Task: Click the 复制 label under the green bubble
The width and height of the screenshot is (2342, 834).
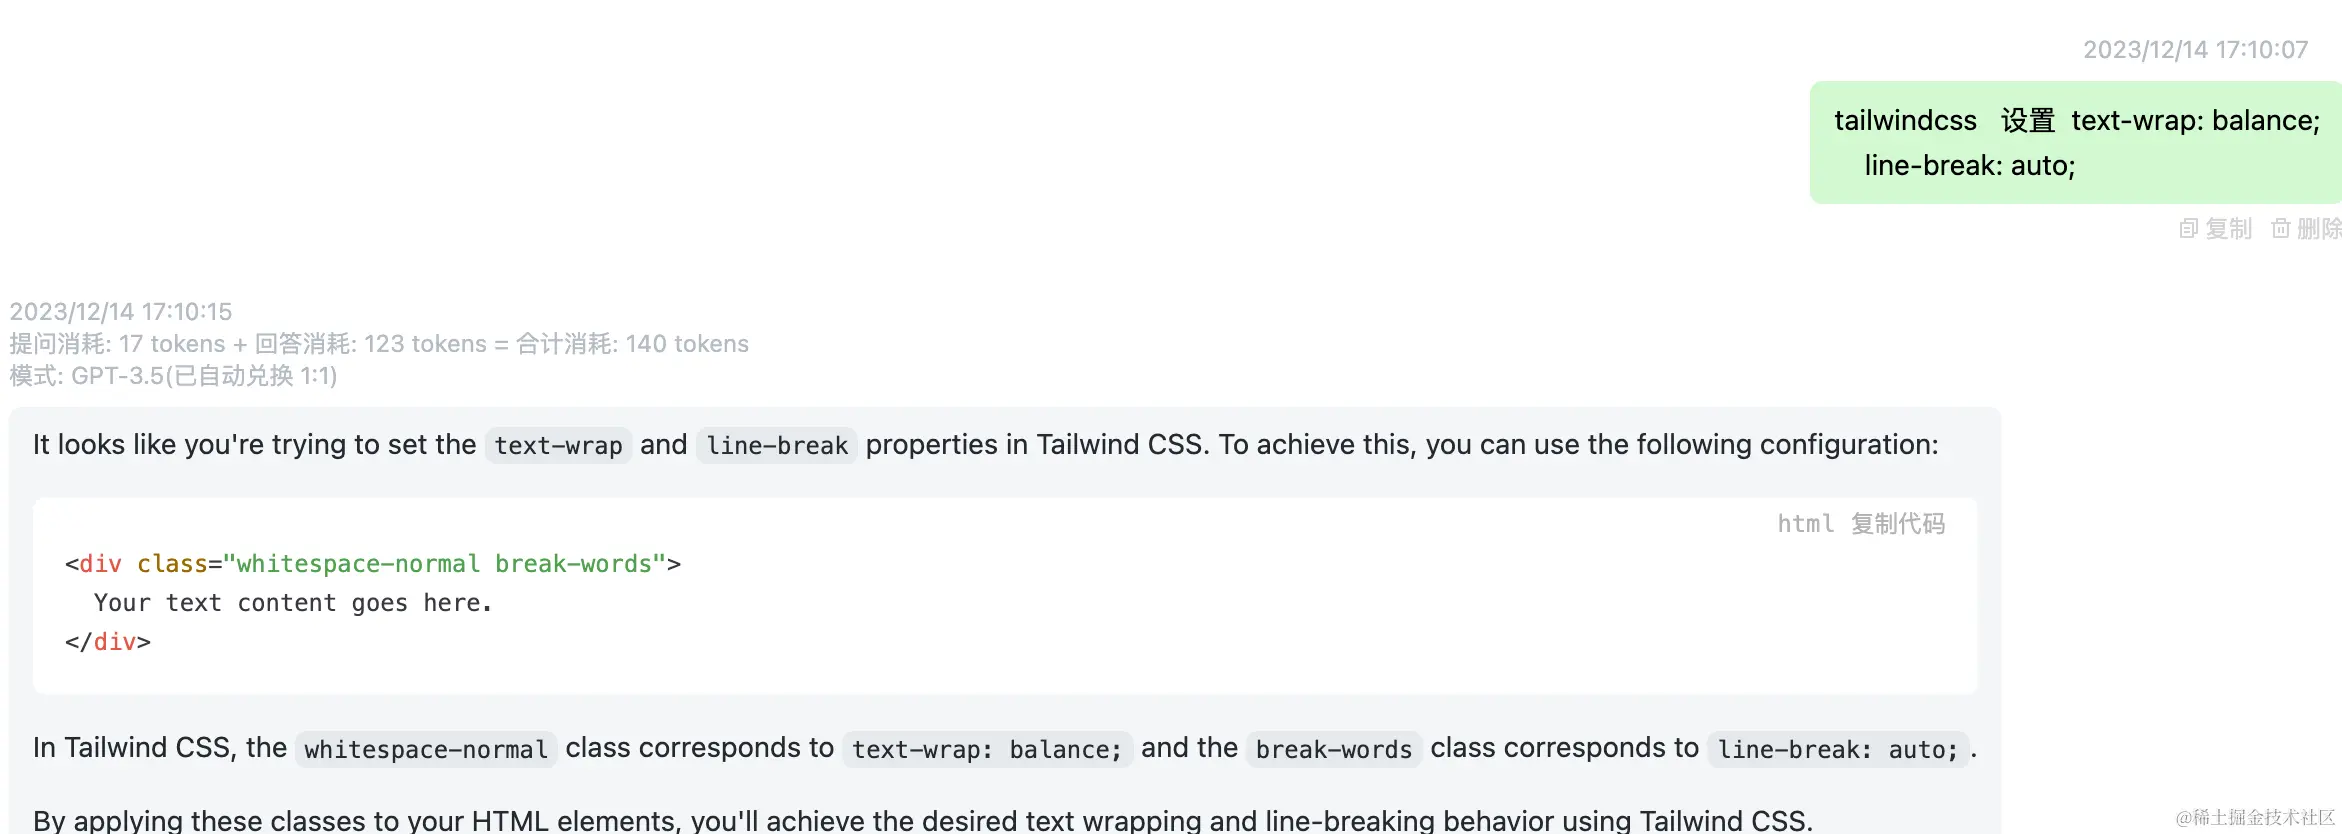Action: click(2229, 229)
